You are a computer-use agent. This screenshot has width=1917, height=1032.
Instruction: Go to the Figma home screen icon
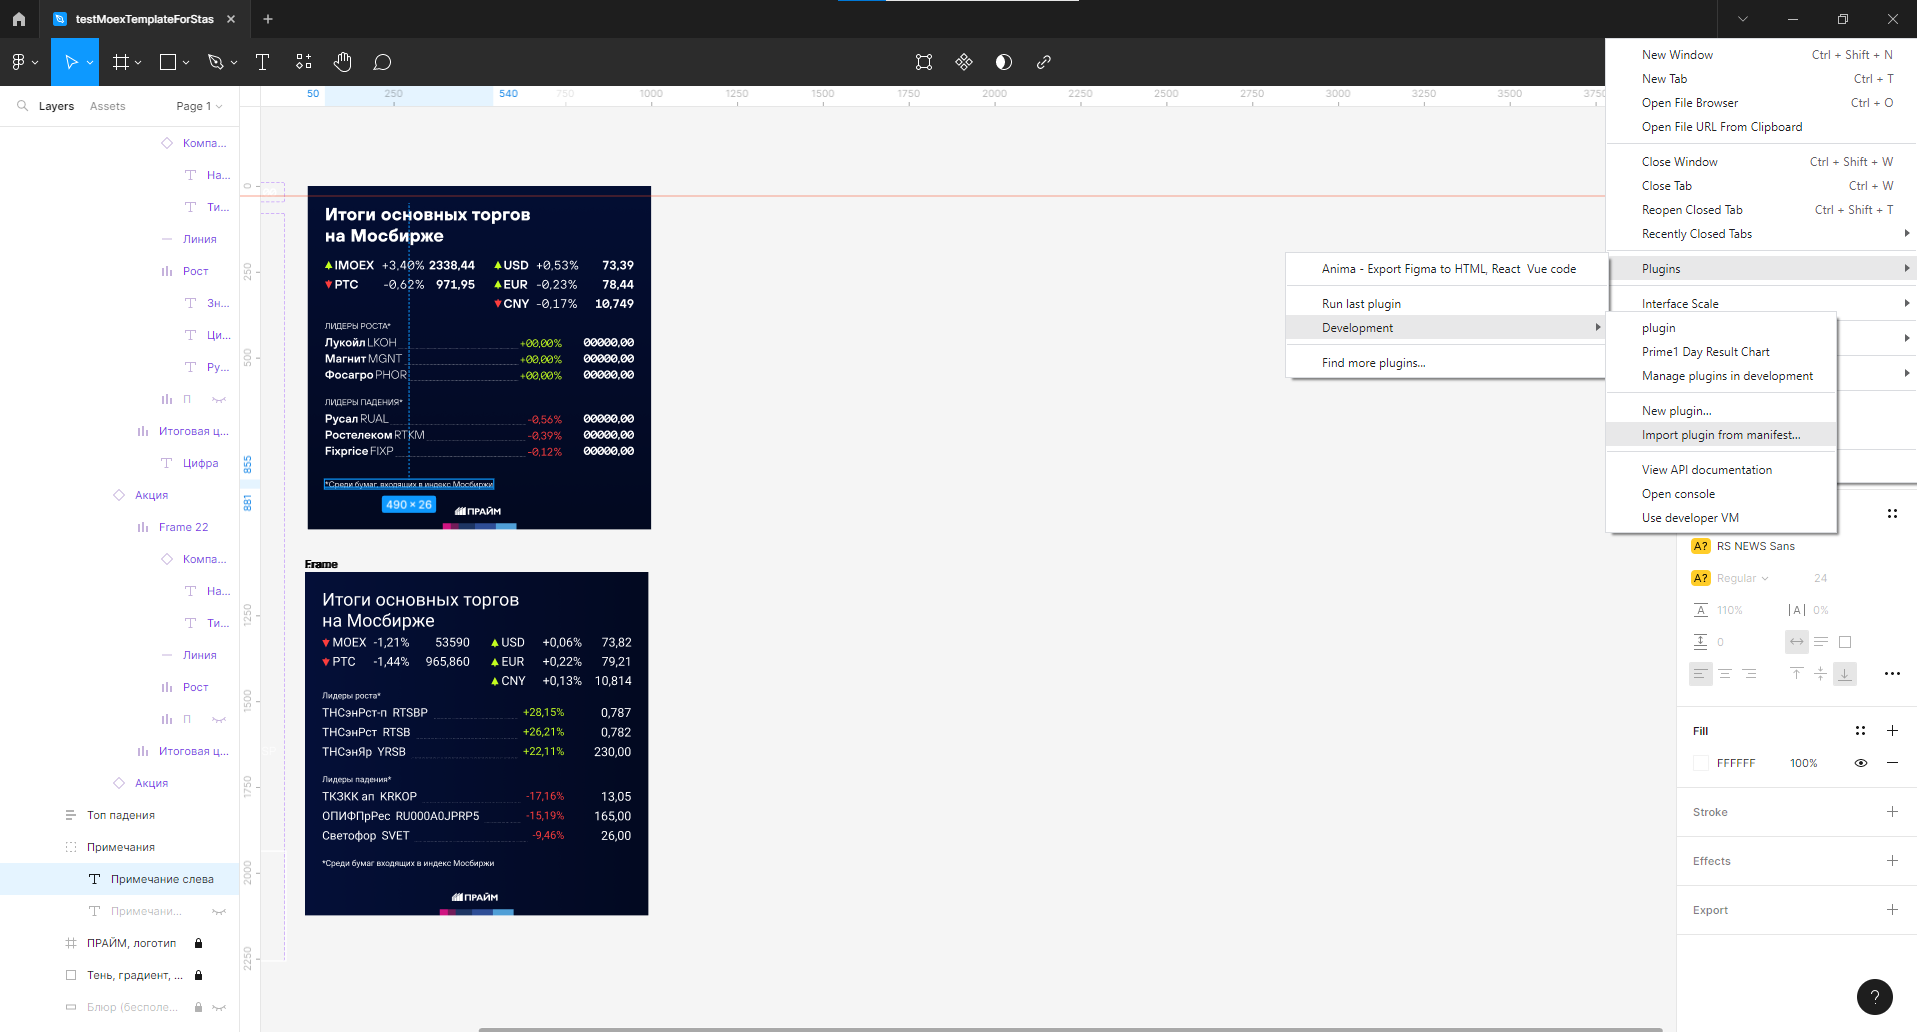[x=18, y=19]
